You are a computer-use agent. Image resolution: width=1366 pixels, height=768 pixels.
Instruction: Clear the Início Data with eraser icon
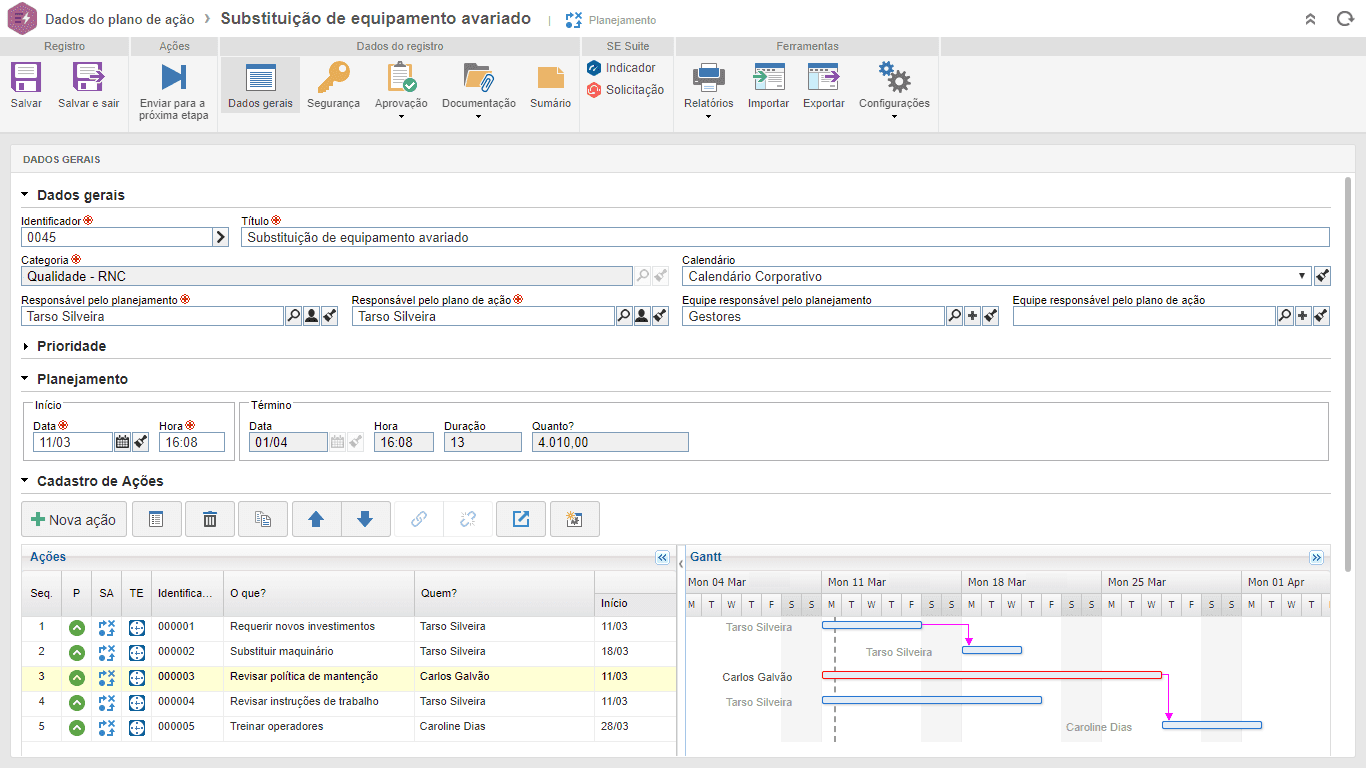coord(140,442)
